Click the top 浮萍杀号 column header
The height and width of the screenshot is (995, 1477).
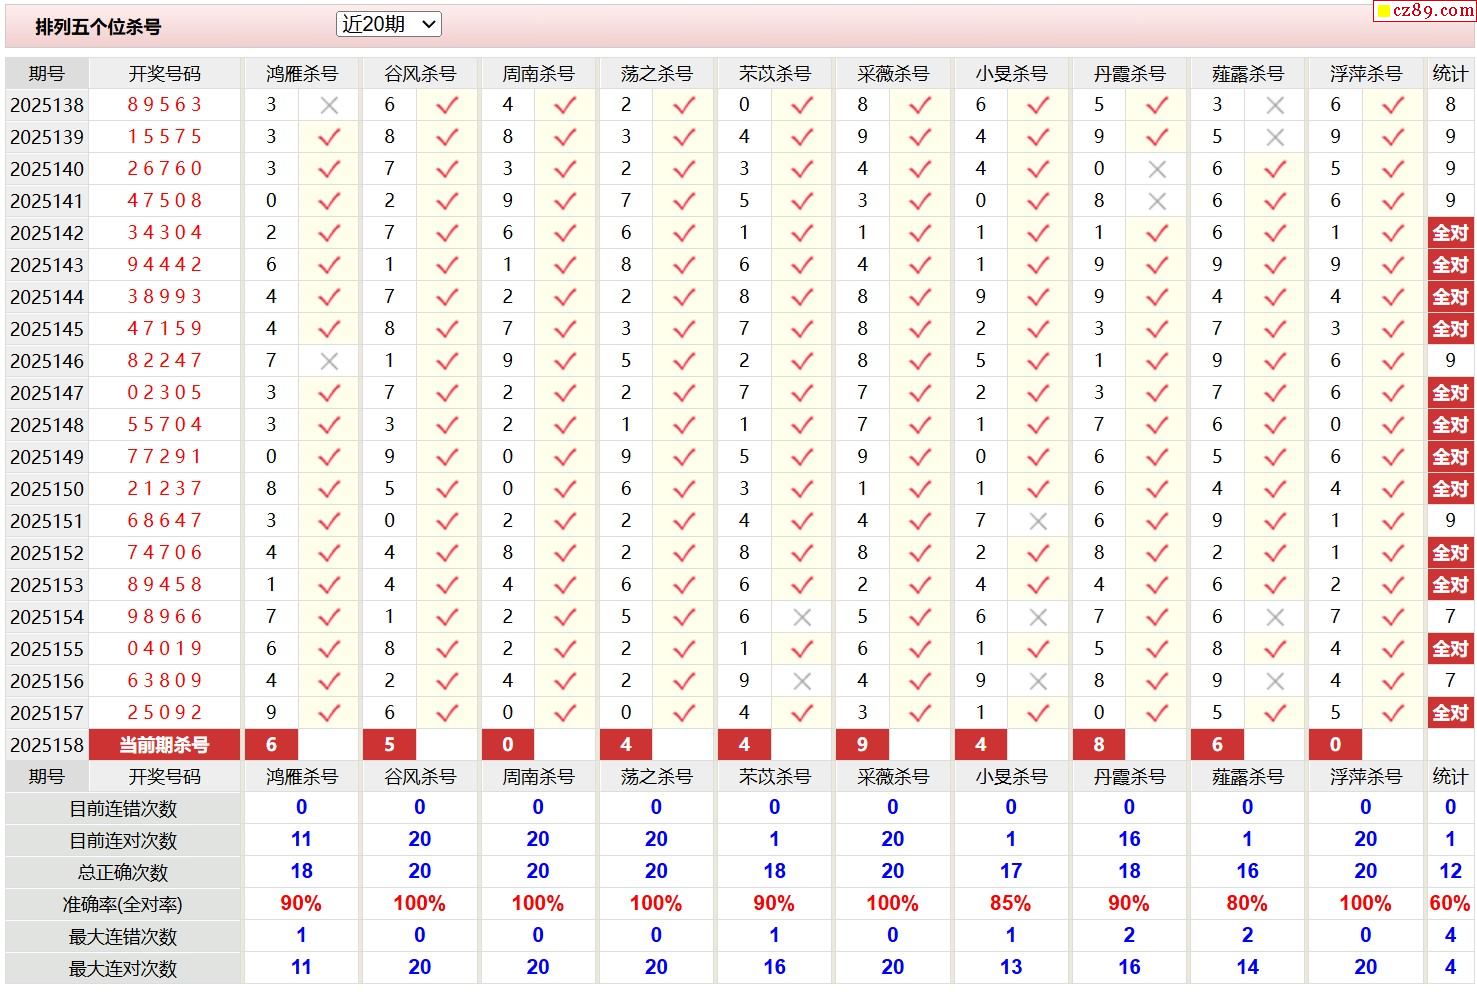click(1366, 74)
